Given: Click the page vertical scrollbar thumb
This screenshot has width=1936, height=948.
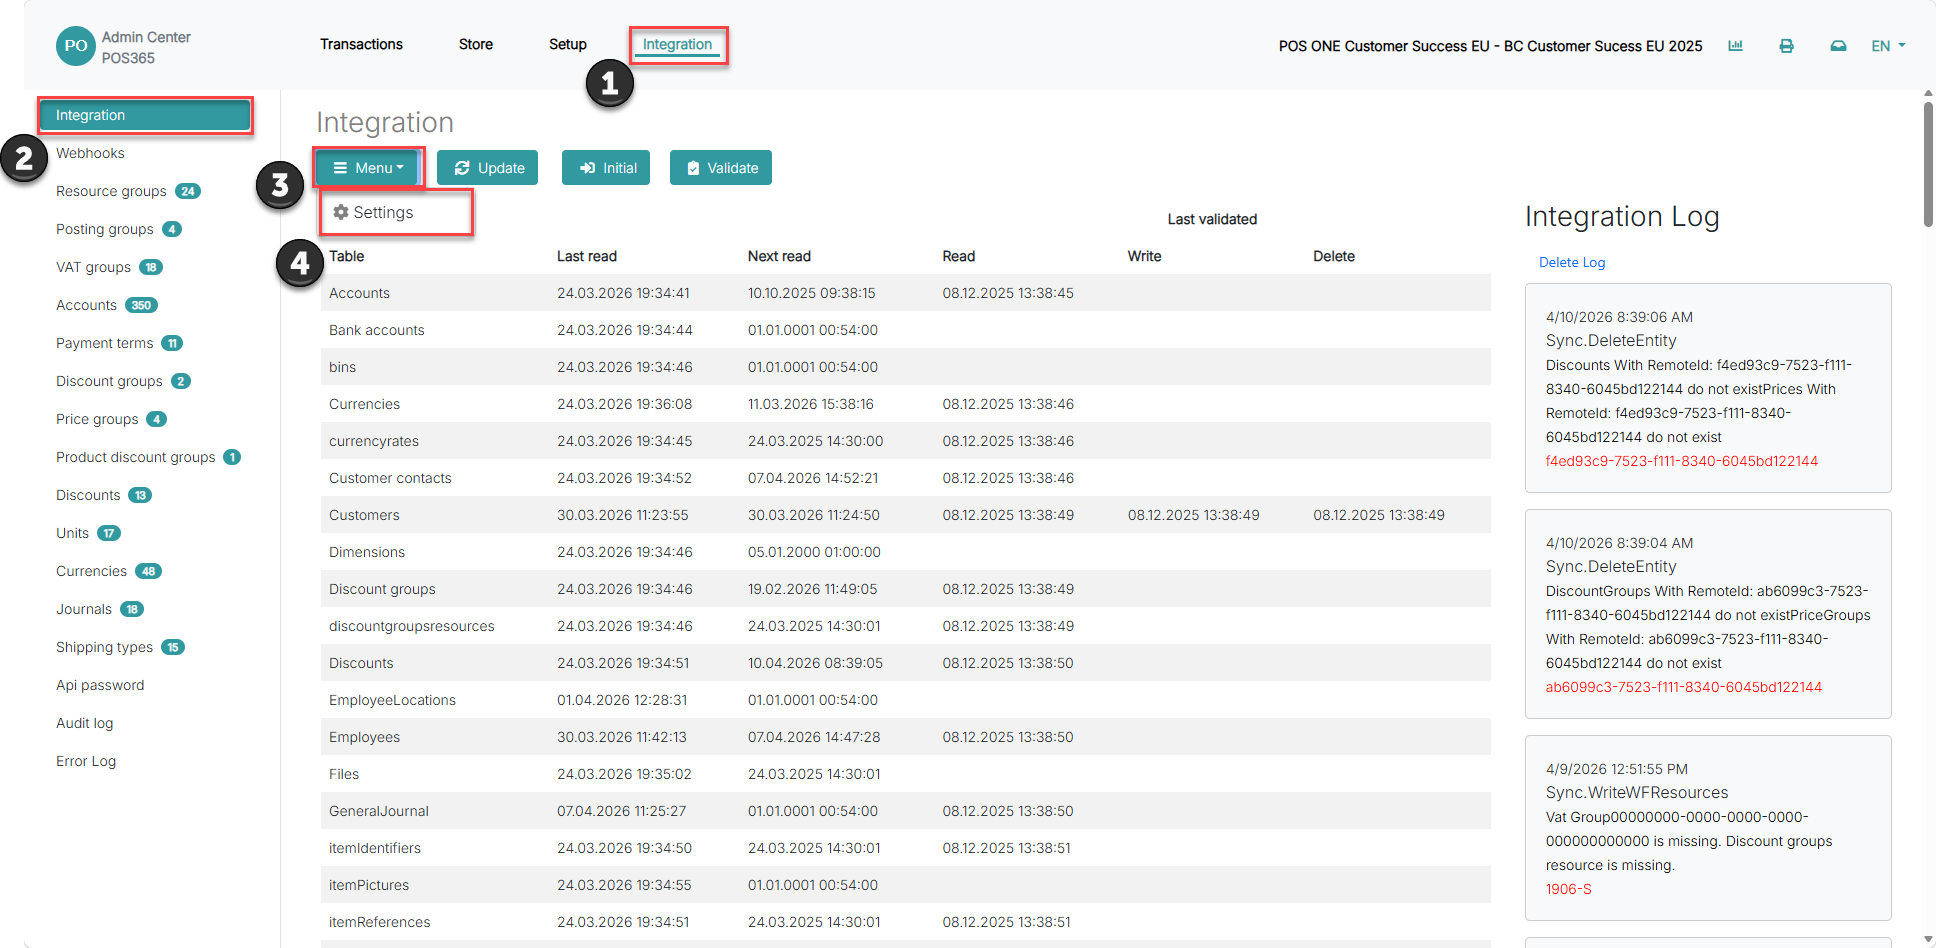Looking at the screenshot, I should tap(1928, 164).
